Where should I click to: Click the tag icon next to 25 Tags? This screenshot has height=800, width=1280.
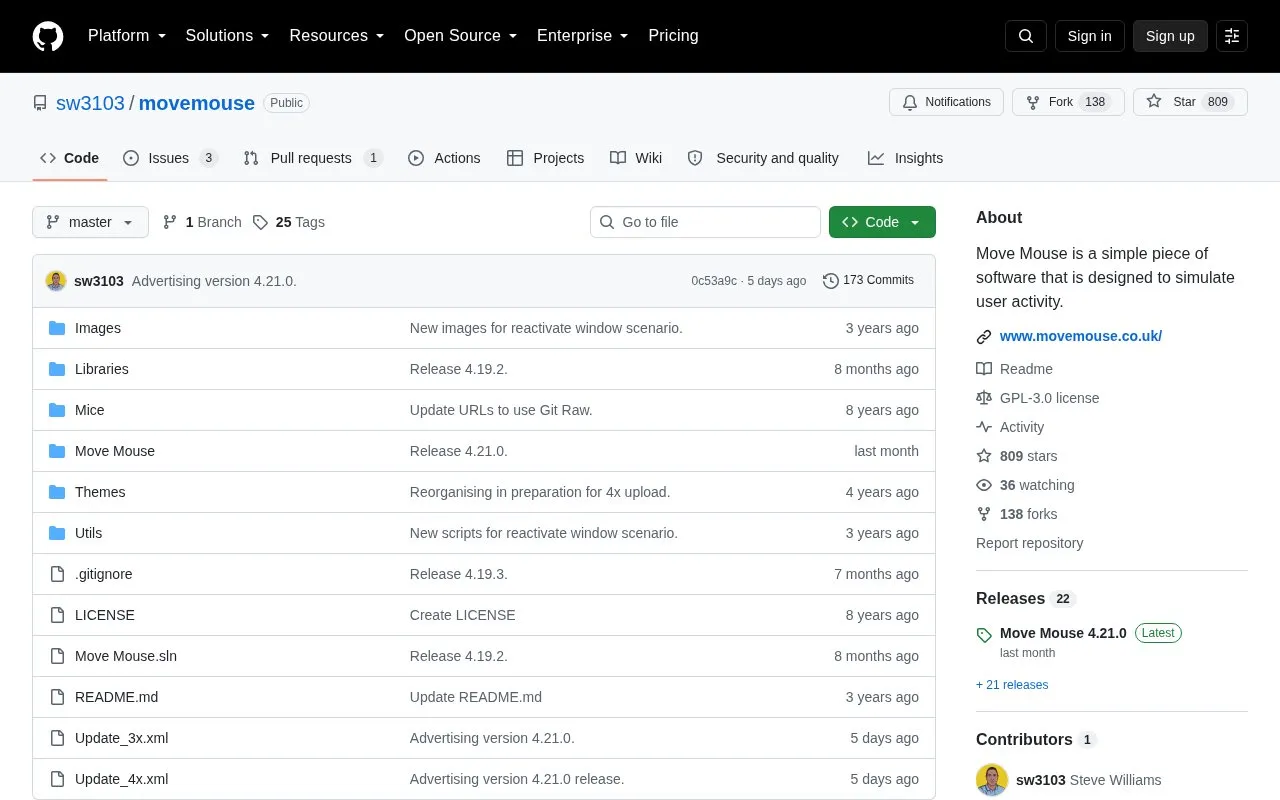click(260, 222)
